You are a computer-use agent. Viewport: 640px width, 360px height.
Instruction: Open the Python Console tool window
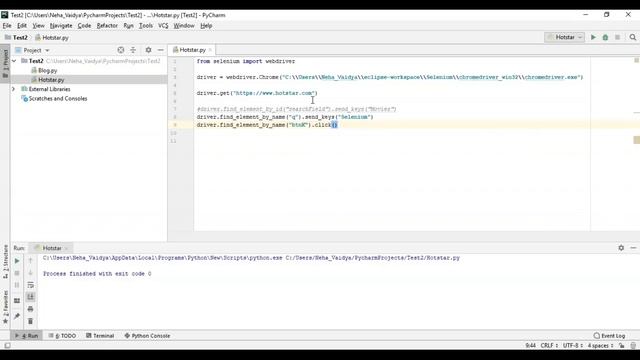coord(147,336)
